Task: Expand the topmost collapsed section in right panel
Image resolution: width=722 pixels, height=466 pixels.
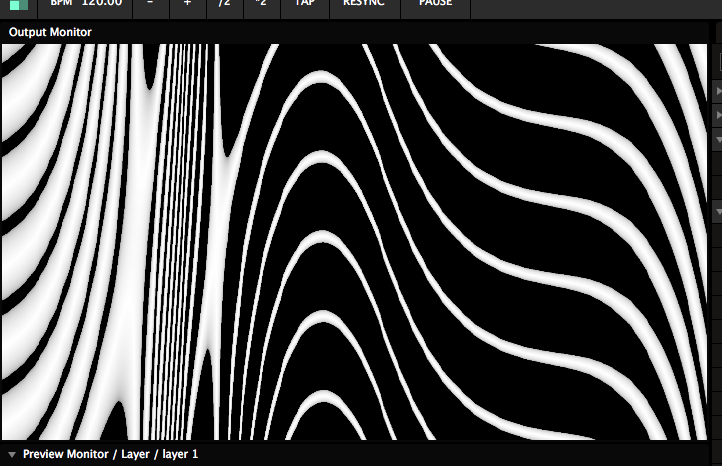Action: [x=718, y=91]
